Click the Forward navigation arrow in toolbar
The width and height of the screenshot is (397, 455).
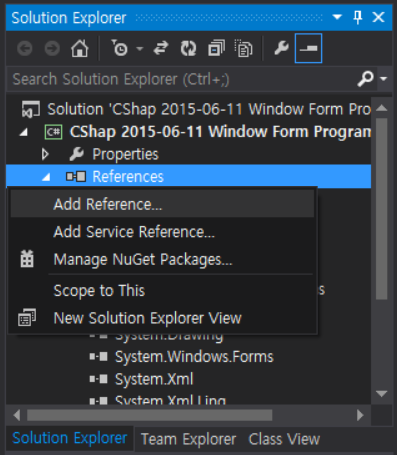[52, 49]
